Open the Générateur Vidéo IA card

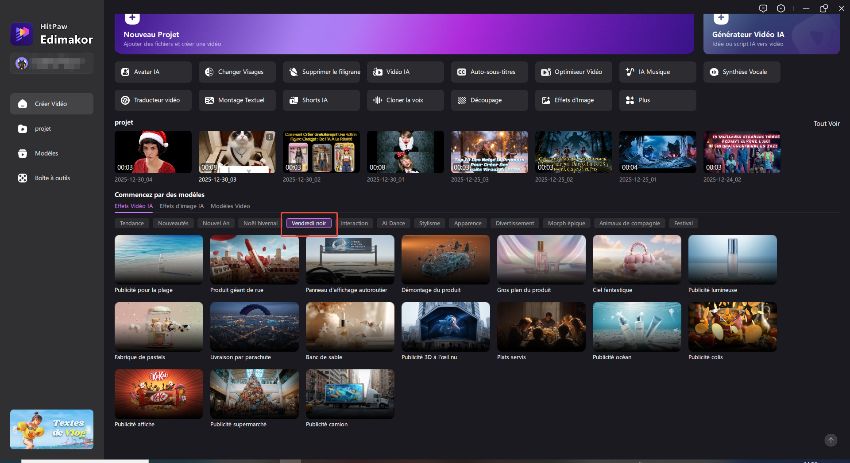point(770,32)
